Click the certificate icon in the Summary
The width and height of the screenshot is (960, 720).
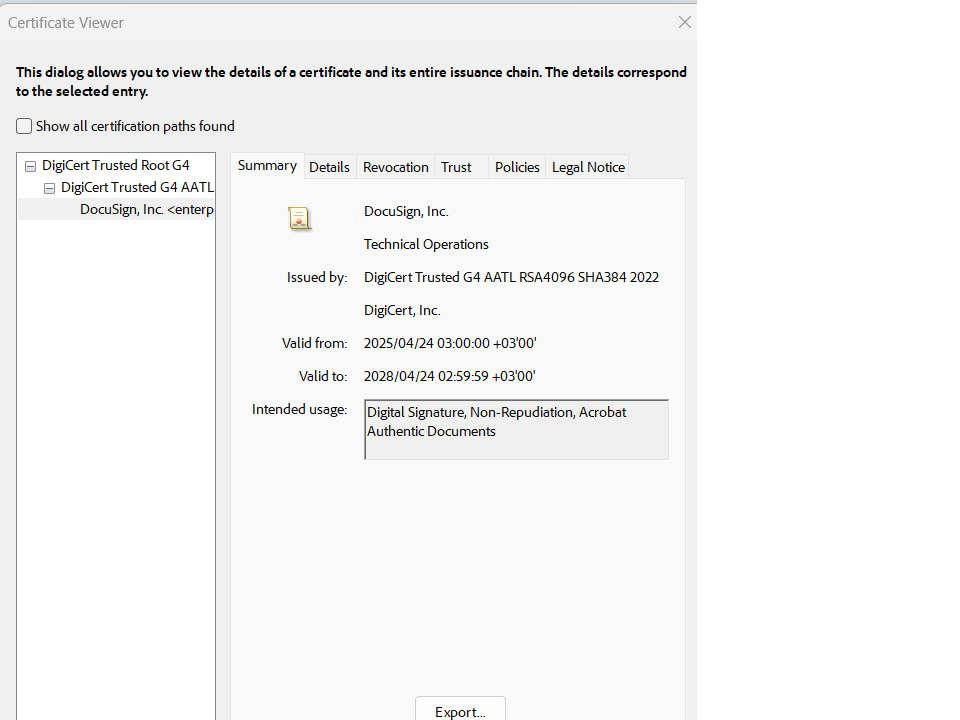click(x=299, y=218)
